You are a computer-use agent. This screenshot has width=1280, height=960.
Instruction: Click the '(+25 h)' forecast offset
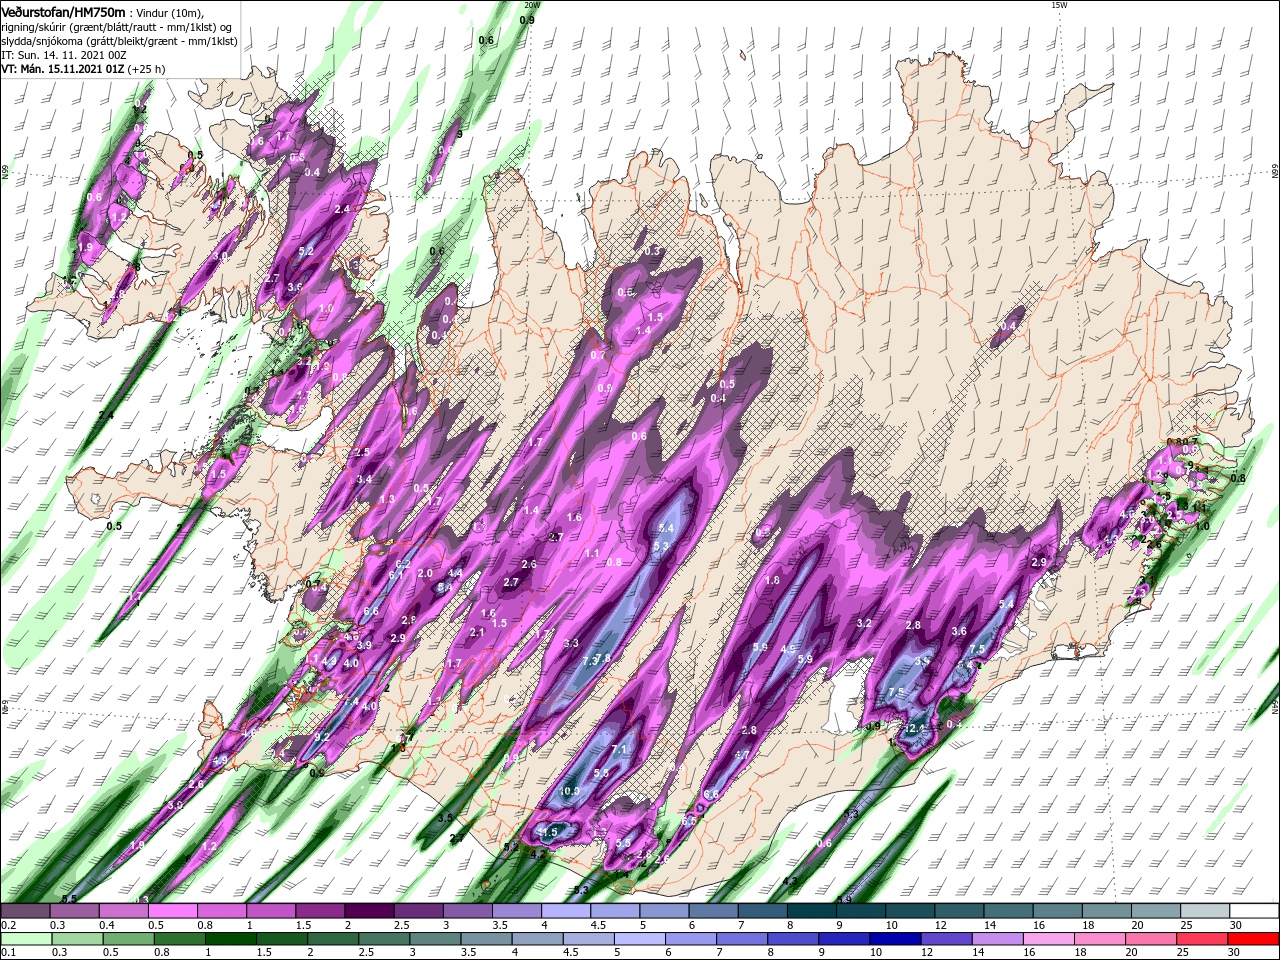pyautogui.click(x=146, y=69)
